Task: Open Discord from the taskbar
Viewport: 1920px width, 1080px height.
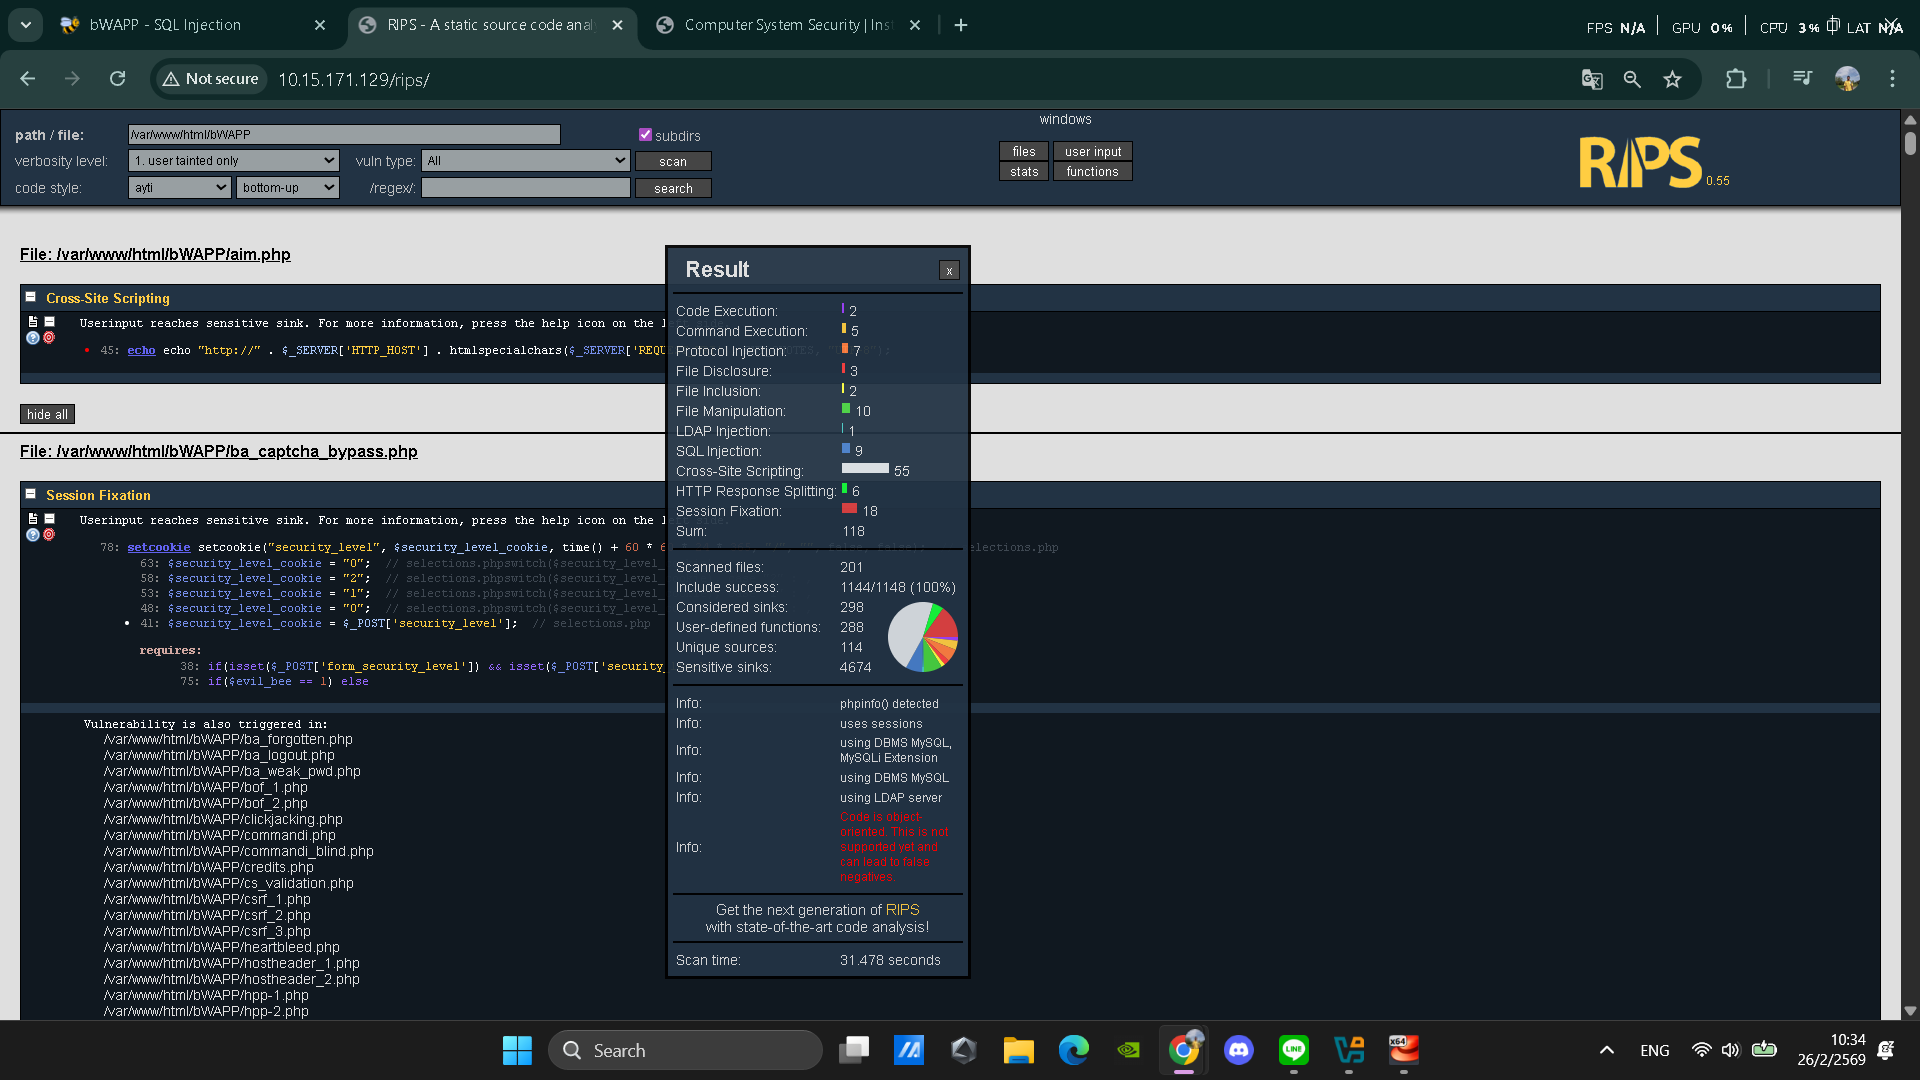Action: coord(1238,1050)
